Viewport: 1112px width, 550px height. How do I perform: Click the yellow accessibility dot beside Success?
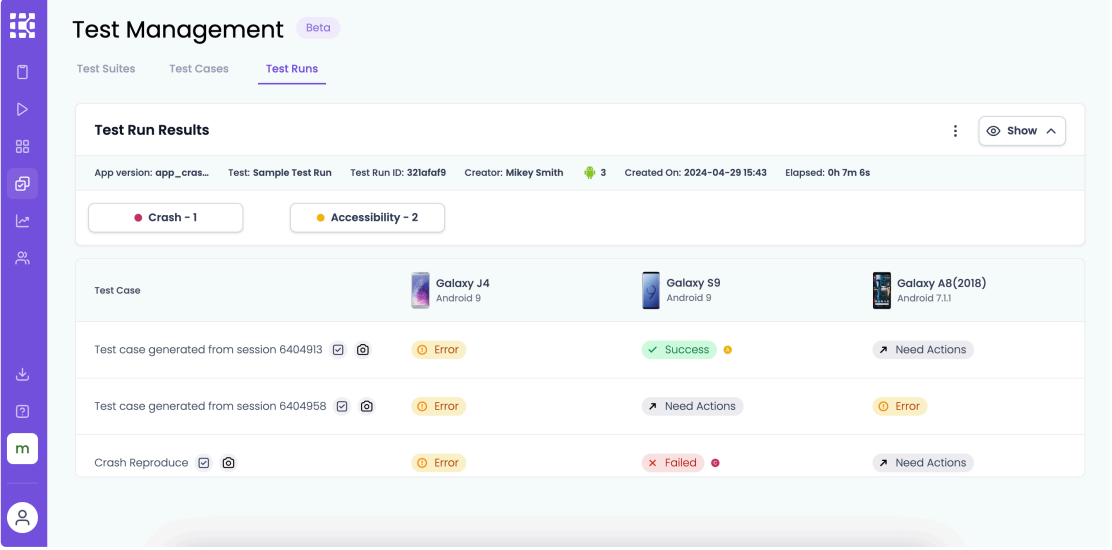coord(728,349)
